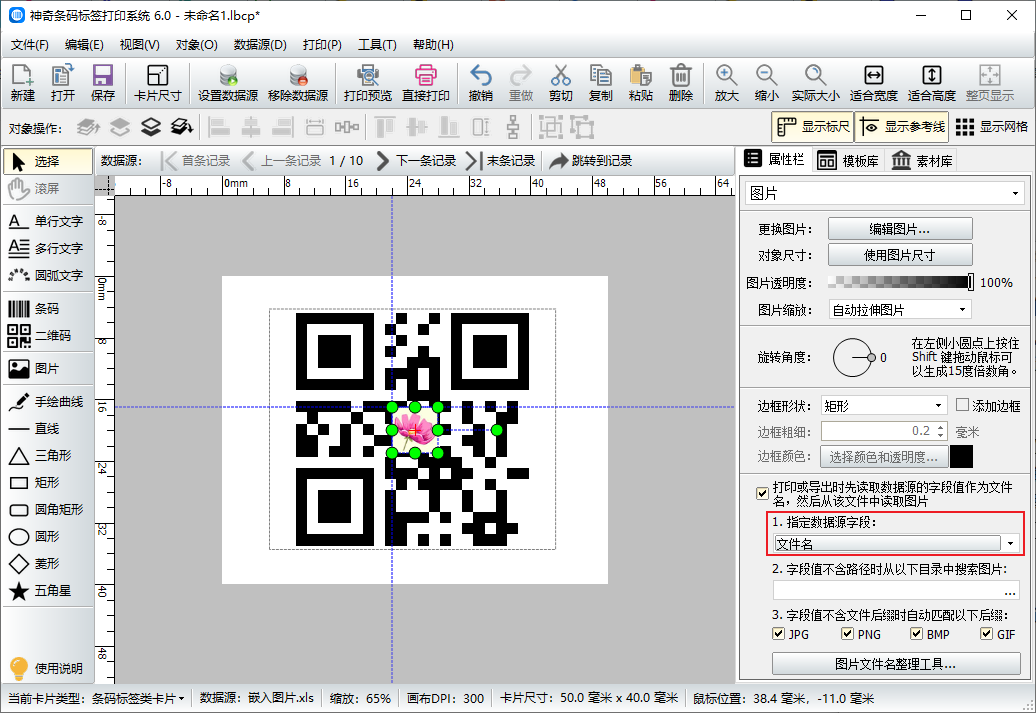1036x713 pixels.
Task: Click the 打印预览 print preview icon
Action: click(x=367, y=83)
